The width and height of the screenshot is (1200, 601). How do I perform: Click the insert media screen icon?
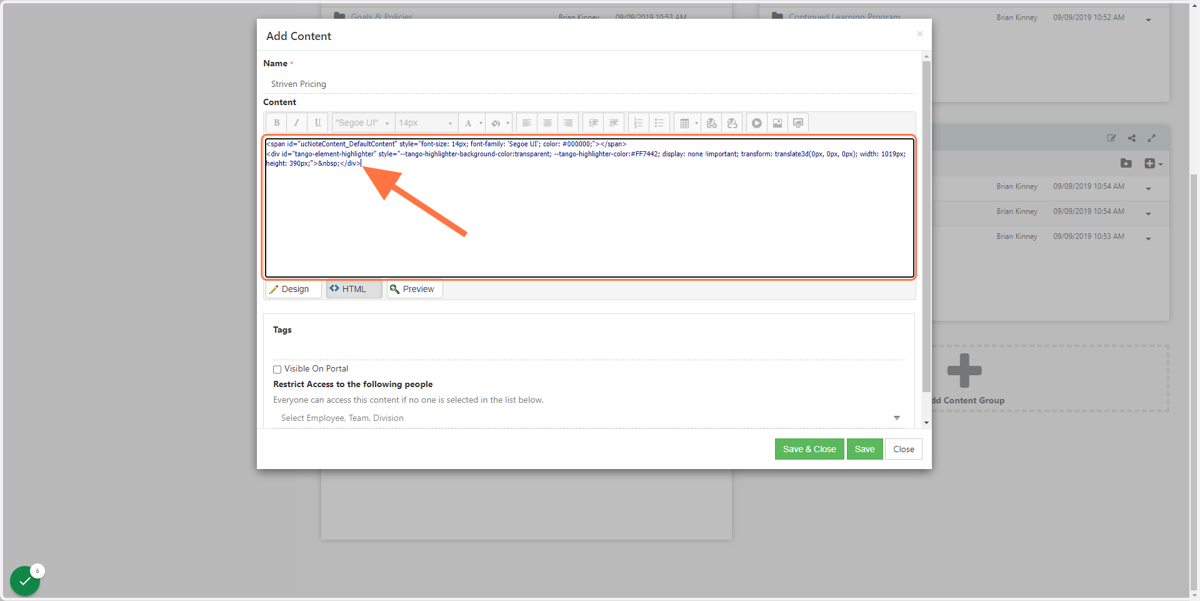coord(798,123)
